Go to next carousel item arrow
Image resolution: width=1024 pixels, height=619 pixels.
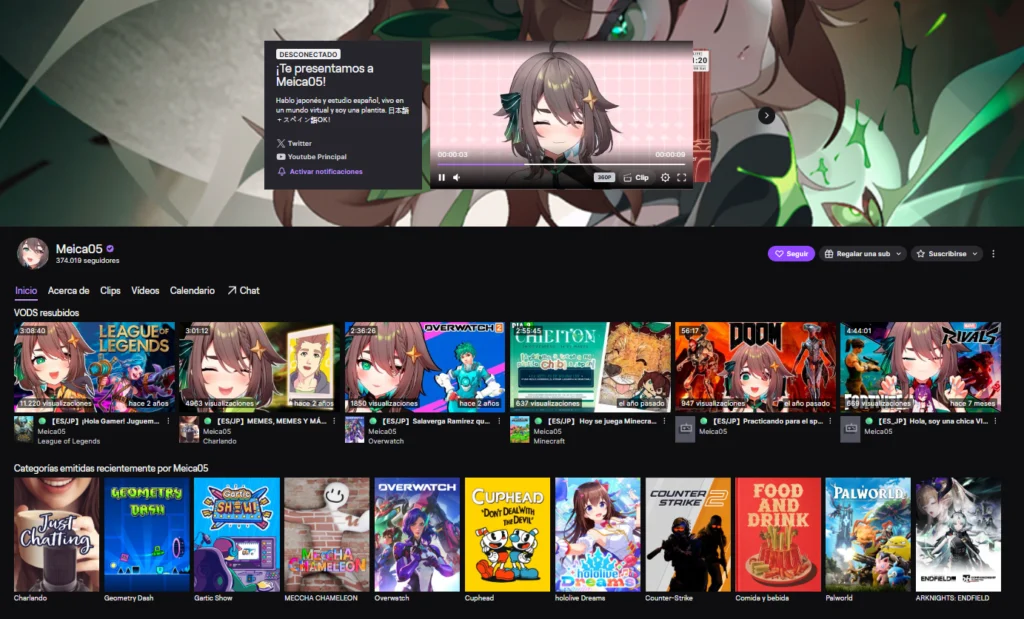coord(767,116)
